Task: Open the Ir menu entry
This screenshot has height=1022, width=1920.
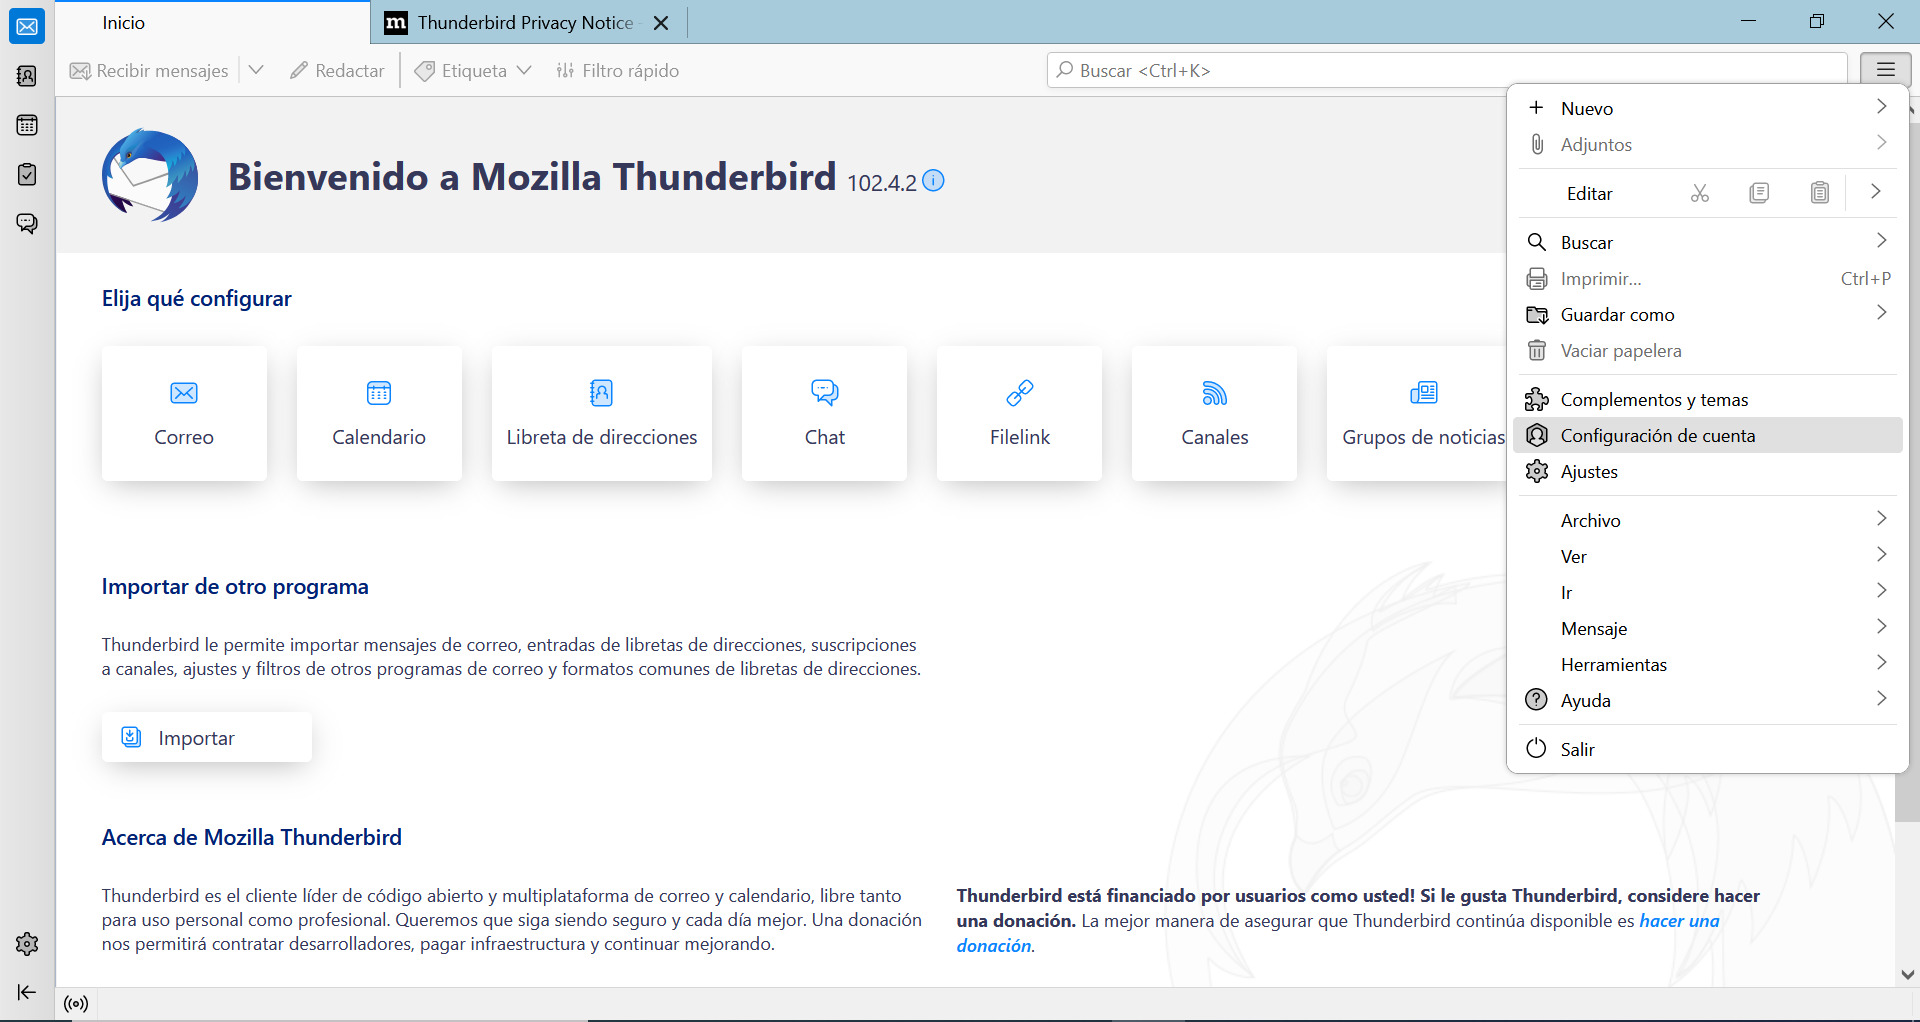Action: coord(1708,592)
